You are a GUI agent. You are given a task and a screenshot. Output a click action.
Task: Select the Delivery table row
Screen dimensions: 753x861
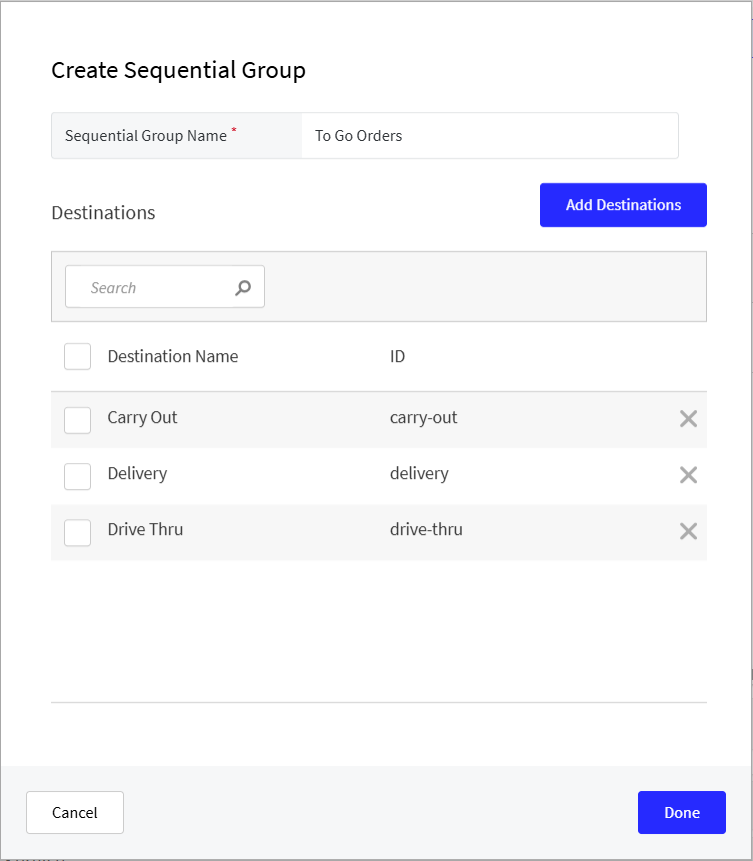[x=300, y=474]
